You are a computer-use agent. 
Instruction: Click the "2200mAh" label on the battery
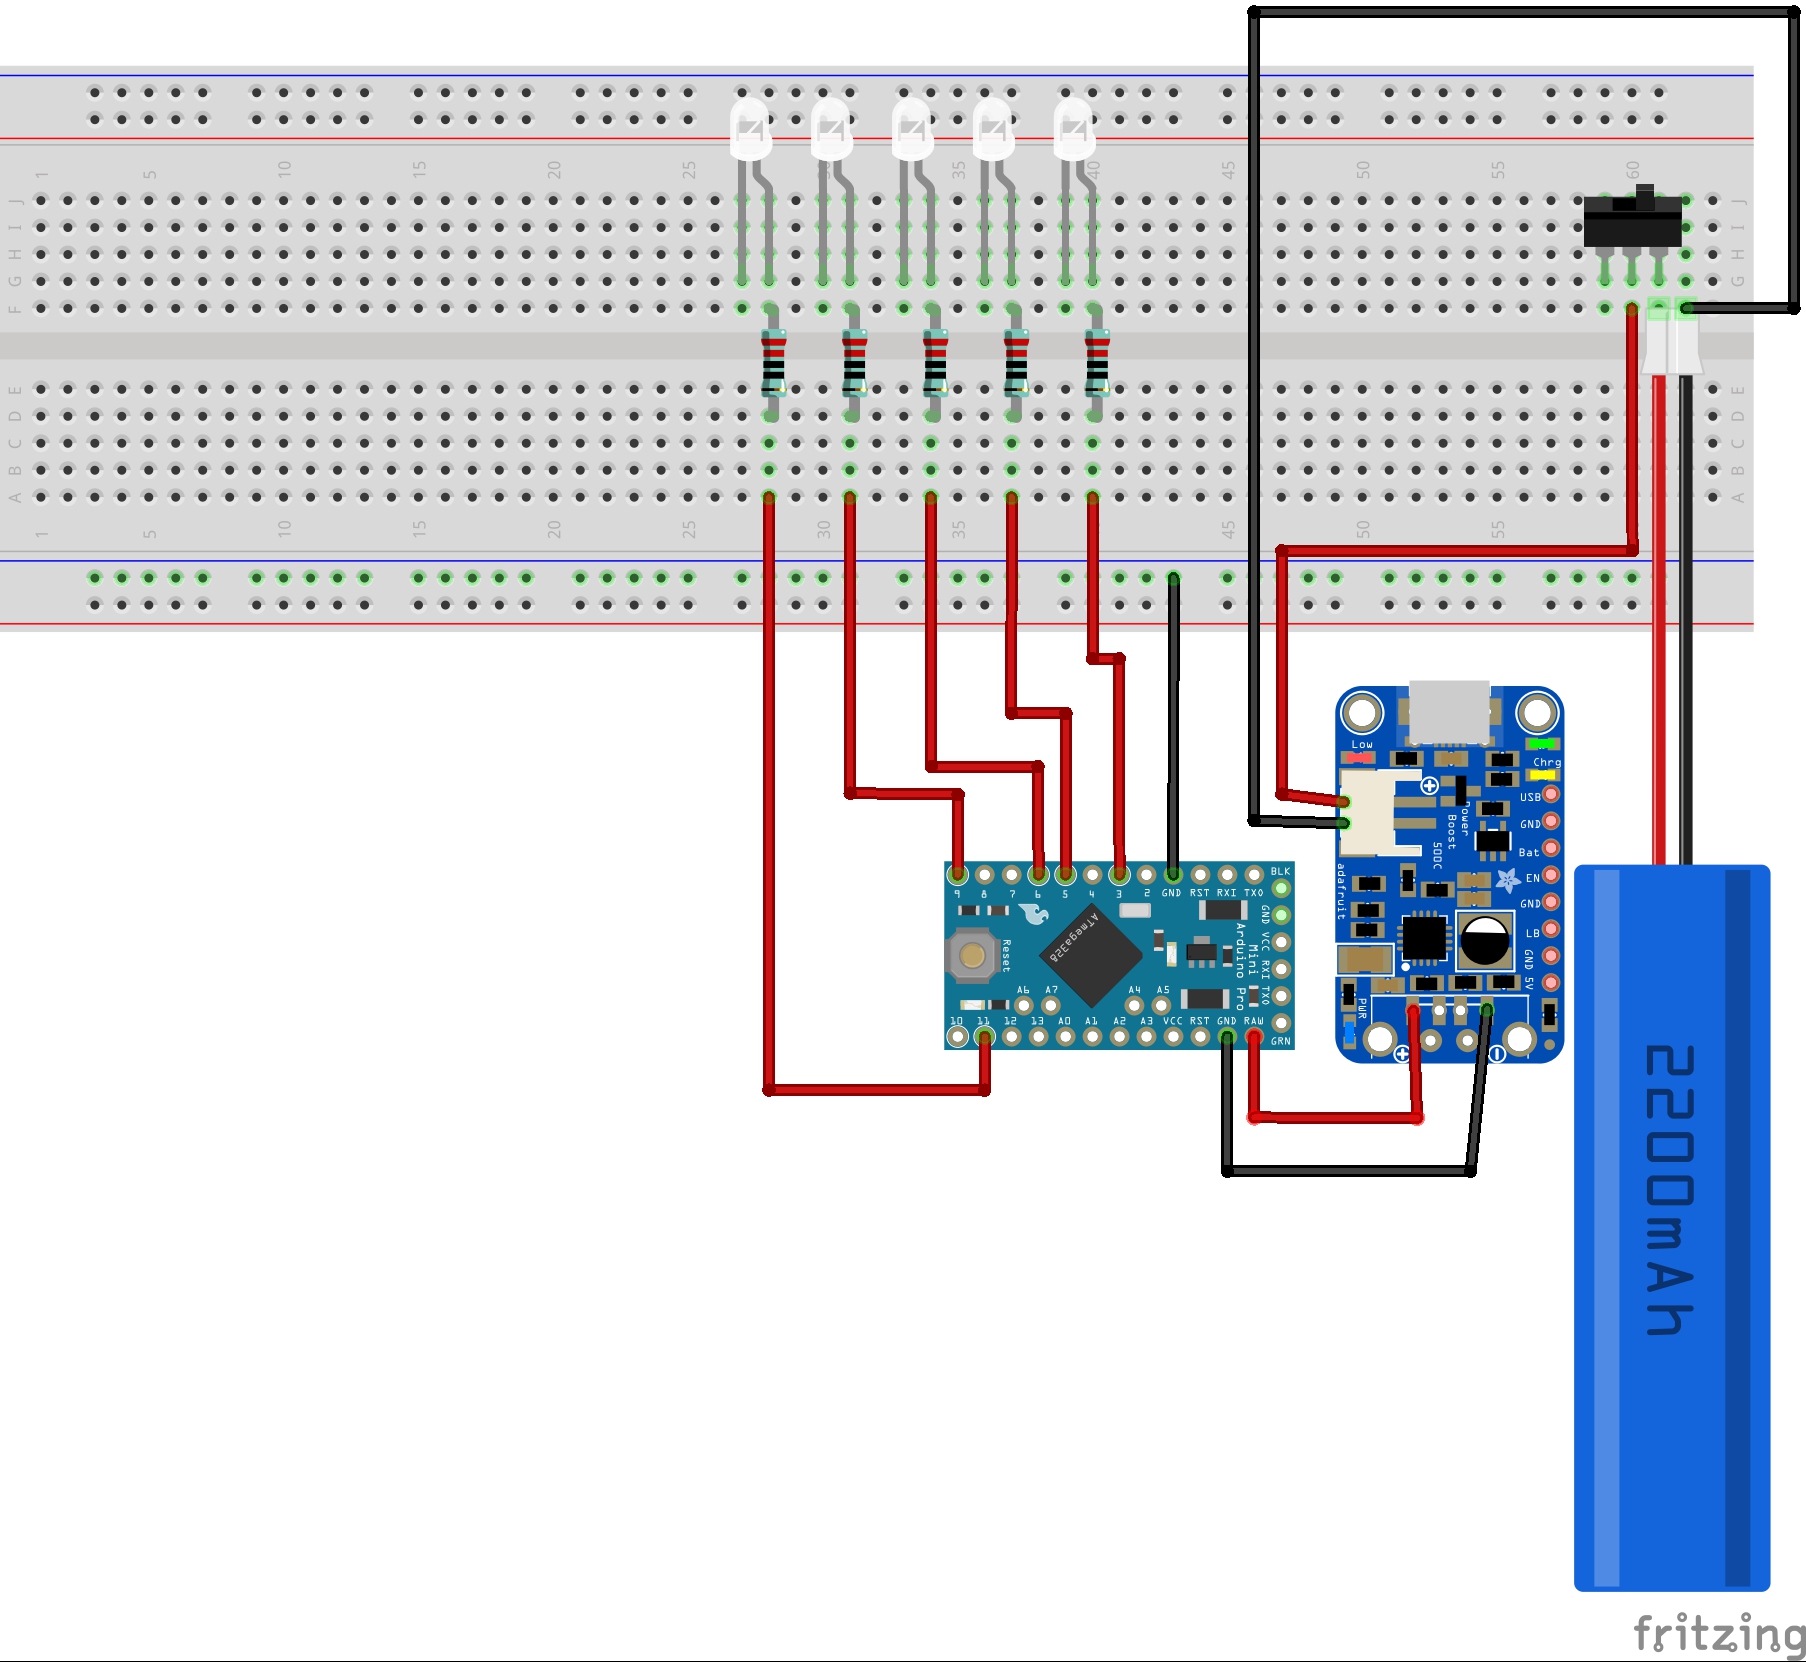click(x=1671, y=1189)
